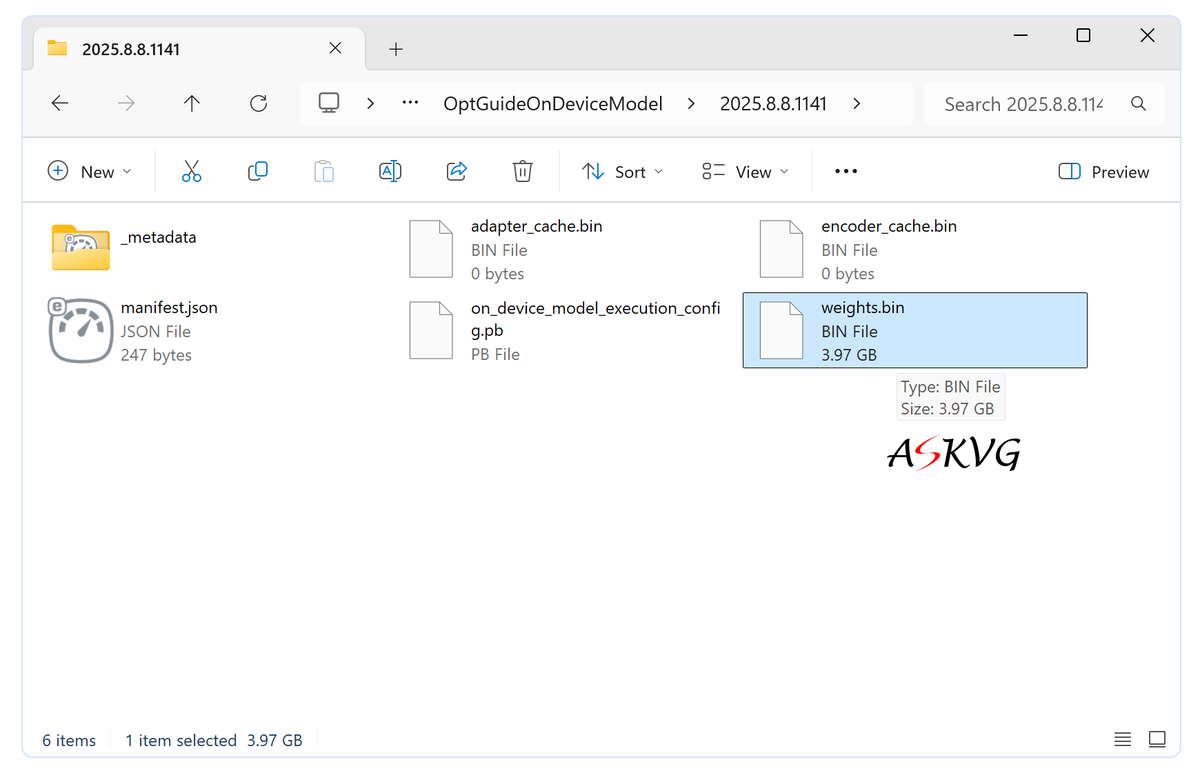Click the Up arrow to go to parent folder
The width and height of the screenshot is (1200, 782).
191,103
